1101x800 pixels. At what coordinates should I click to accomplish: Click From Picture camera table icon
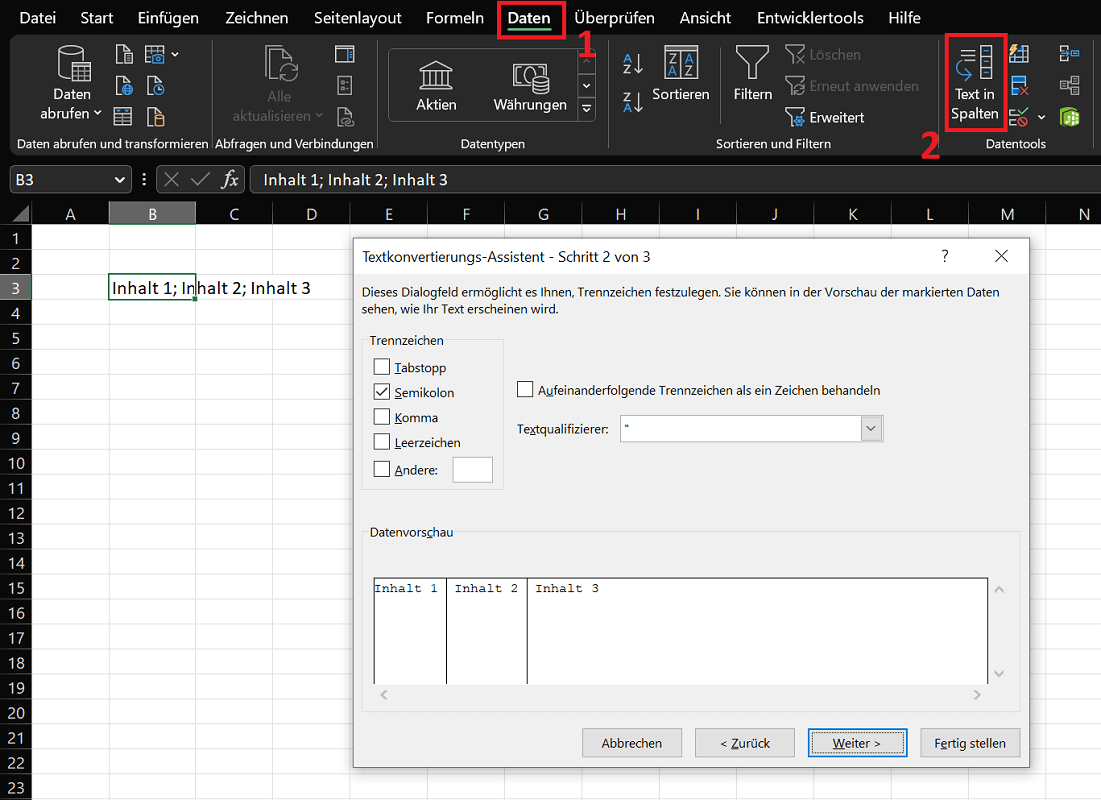click(x=154, y=54)
